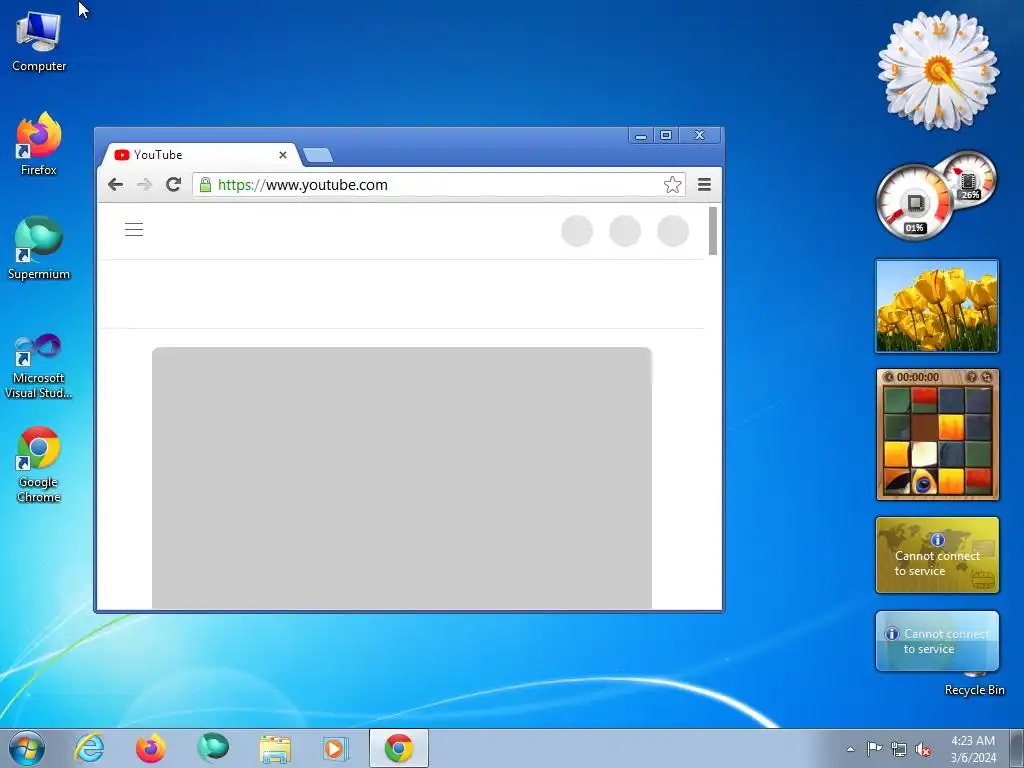Click the green padlock security icon
Image resolution: width=1024 pixels, height=768 pixels.
point(205,185)
